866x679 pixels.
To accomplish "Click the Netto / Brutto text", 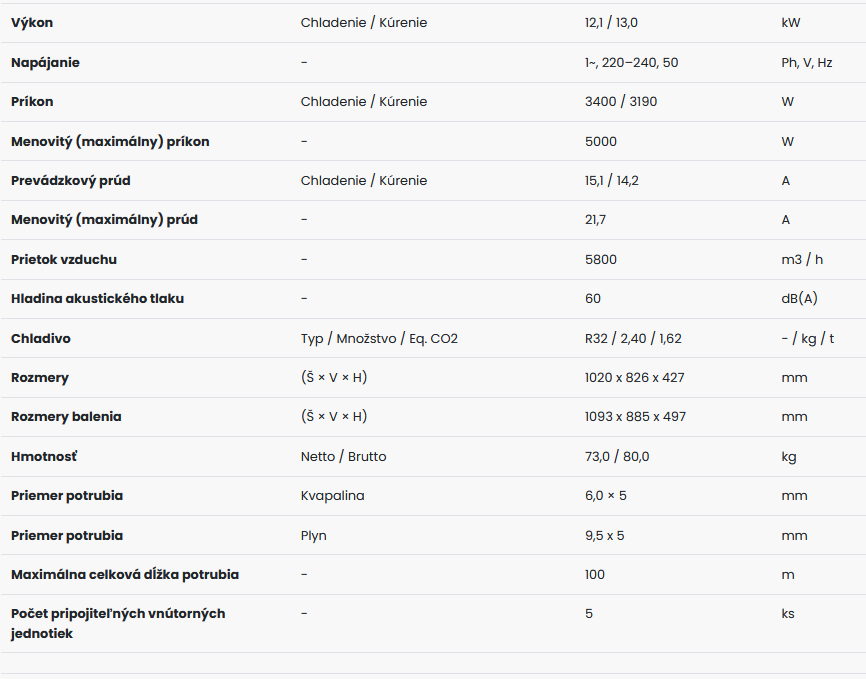I will click(344, 457).
